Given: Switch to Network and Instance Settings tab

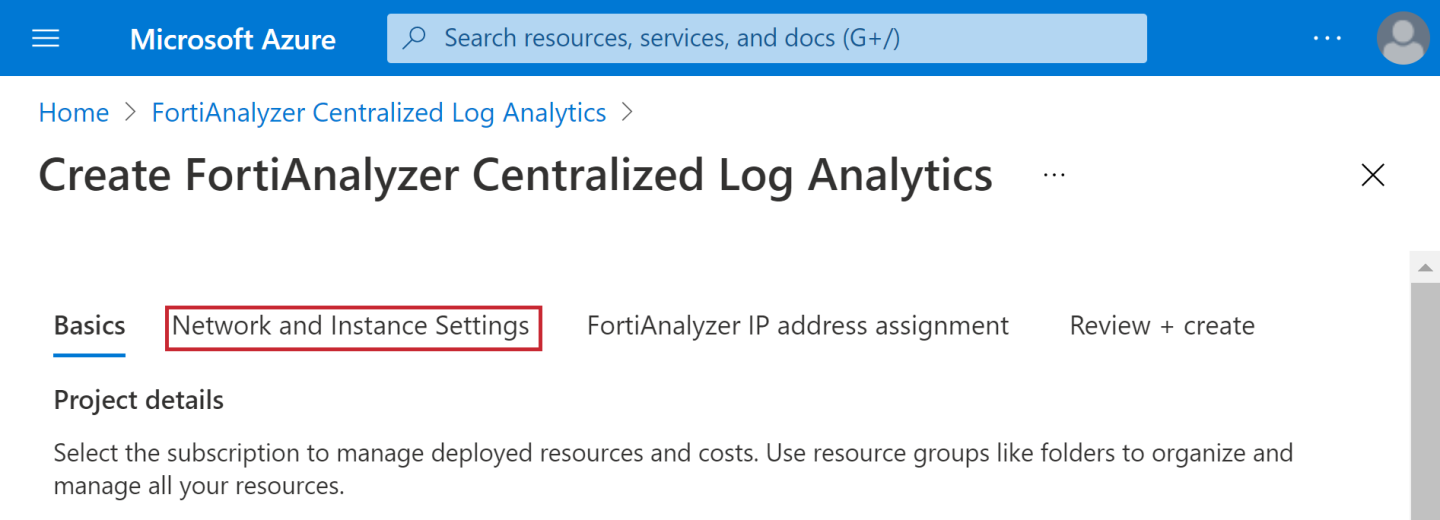Looking at the screenshot, I should click(x=351, y=326).
